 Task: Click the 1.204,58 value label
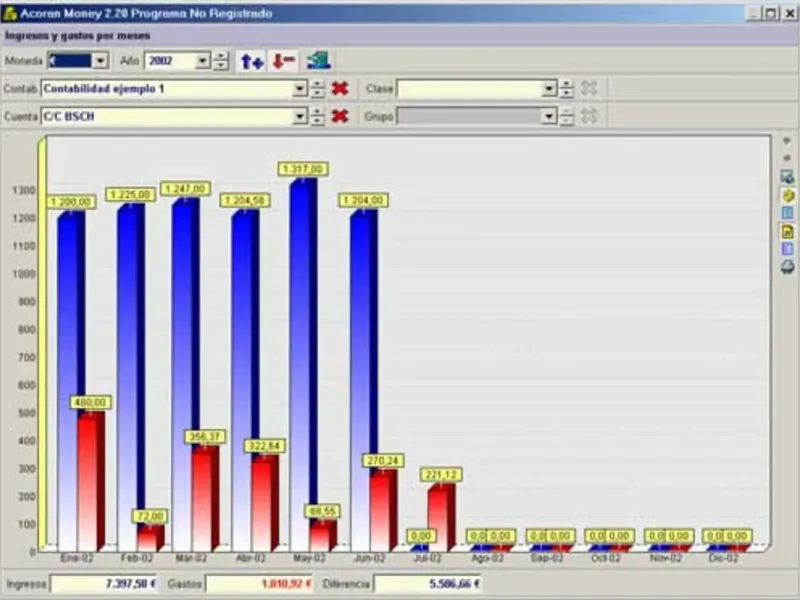(245, 200)
